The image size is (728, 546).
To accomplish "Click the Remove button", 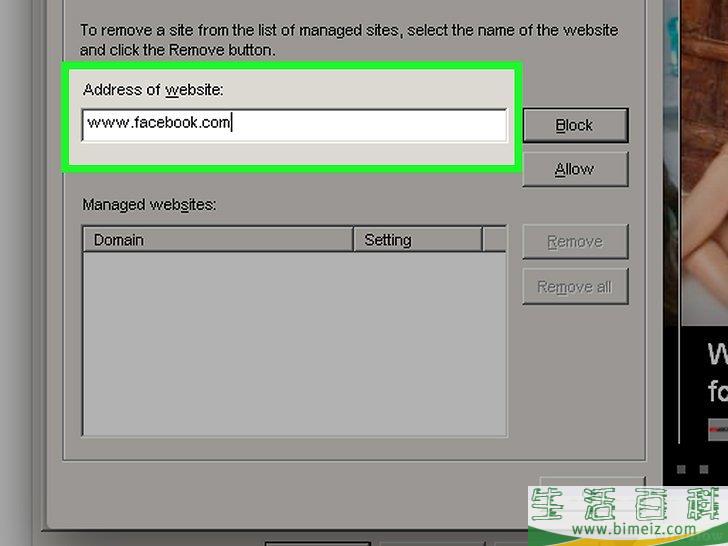I will coord(575,241).
